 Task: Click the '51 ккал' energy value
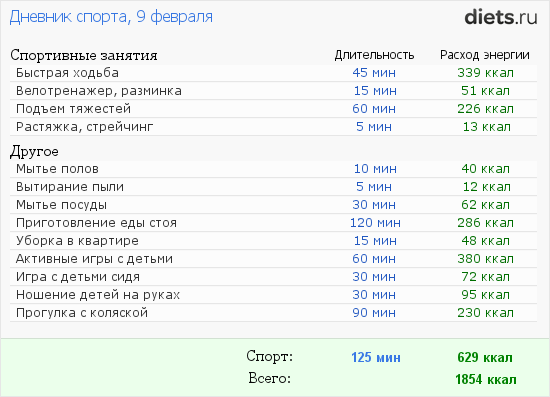[485, 91]
